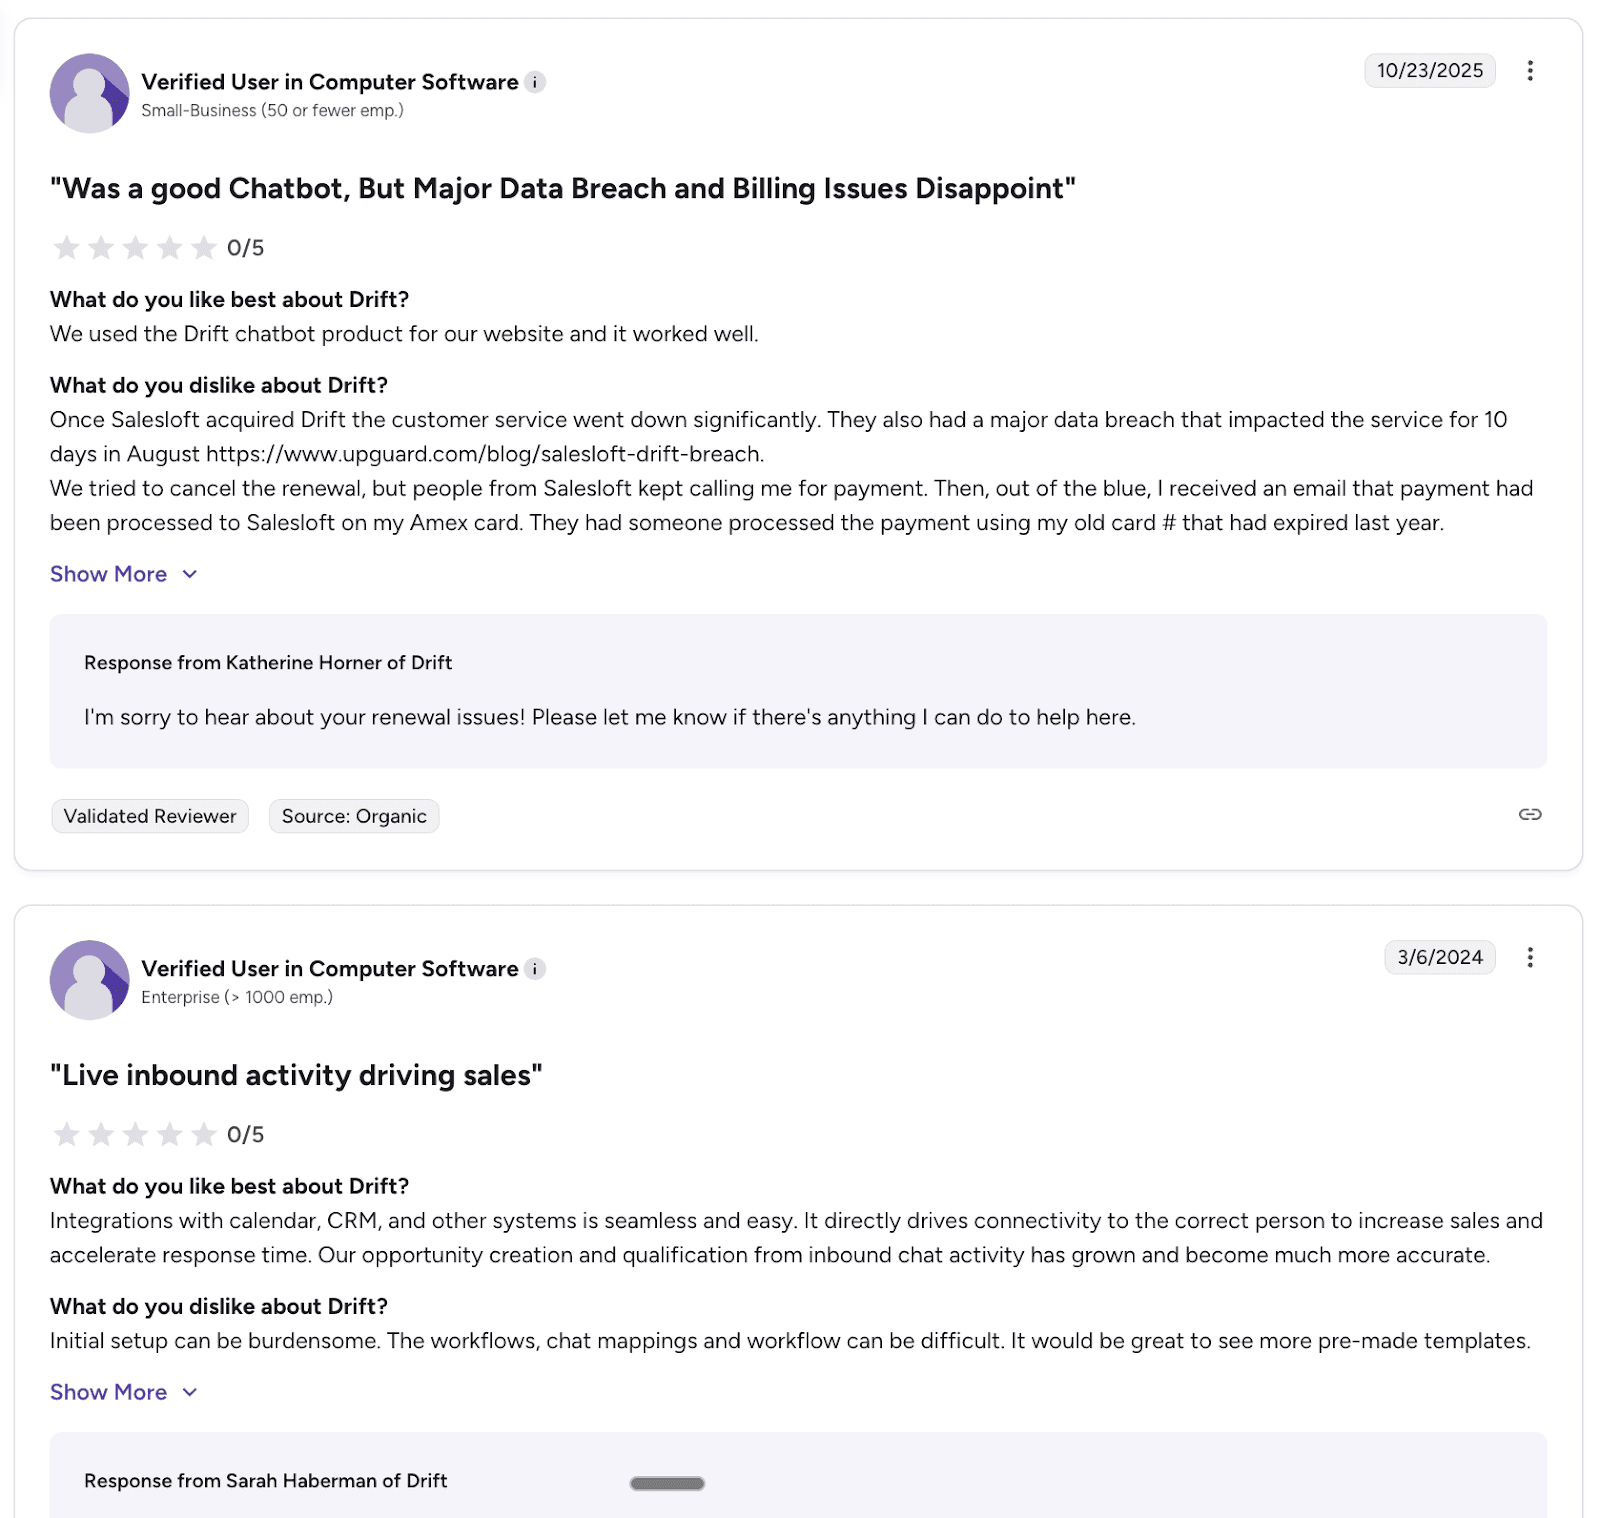Click the first star in top review's rating
The height and width of the screenshot is (1518, 1600).
[66, 247]
